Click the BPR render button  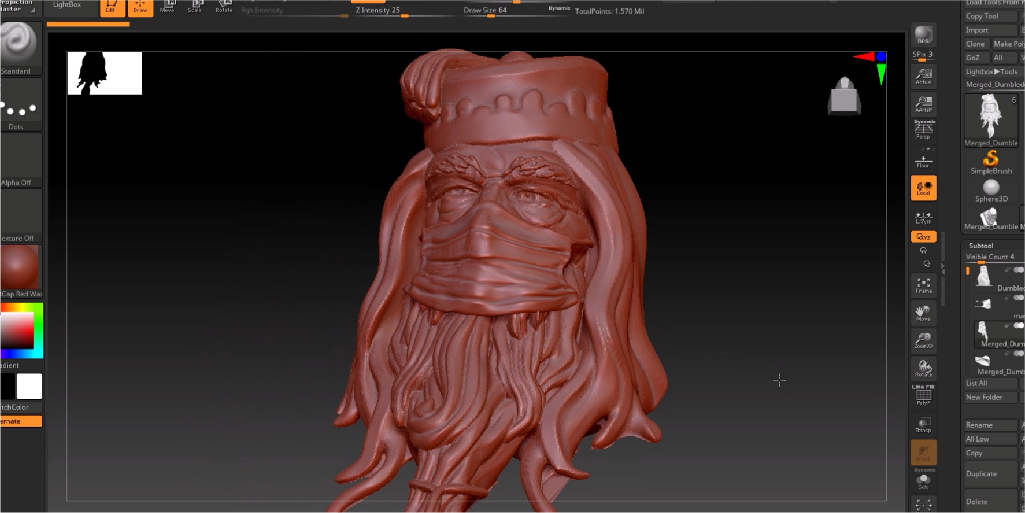click(924, 35)
